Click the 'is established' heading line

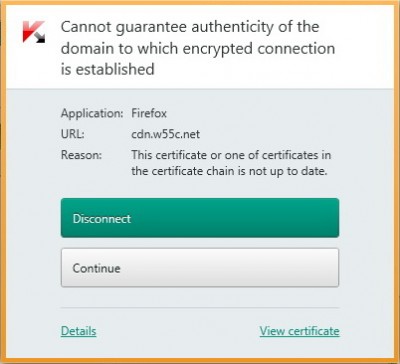(107, 69)
